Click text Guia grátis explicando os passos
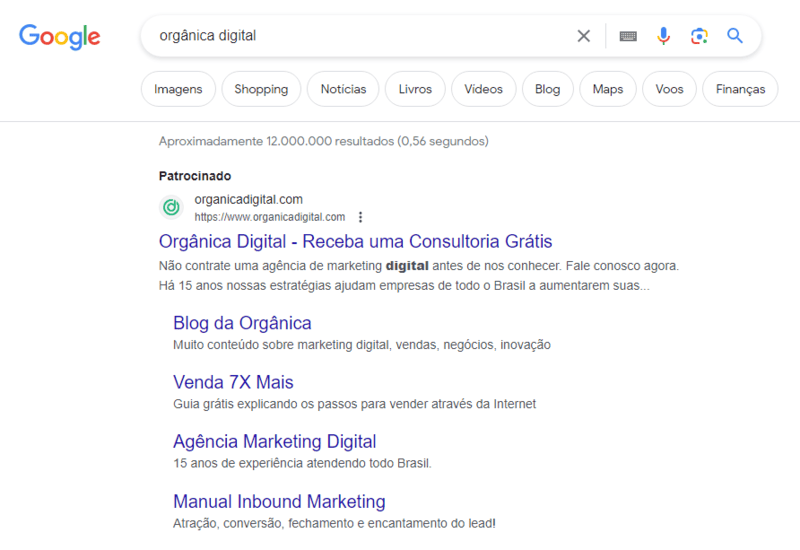800x550 pixels. click(355, 404)
